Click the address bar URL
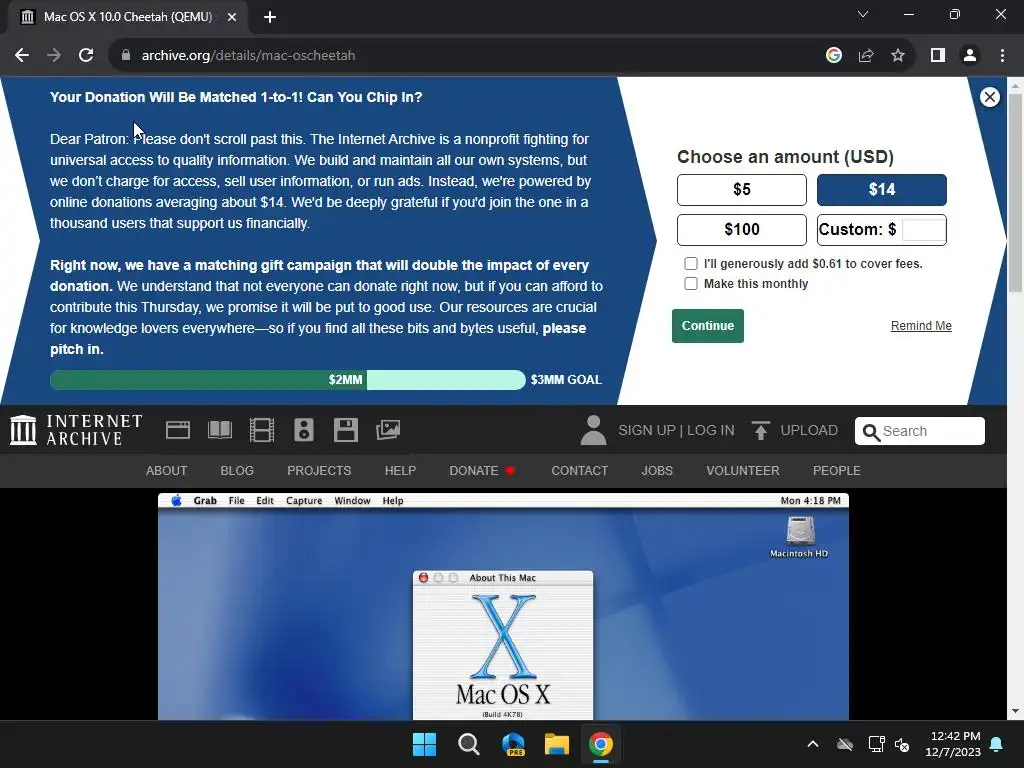Image resolution: width=1024 pixels, height=768 pixels. tap(248, 56)
